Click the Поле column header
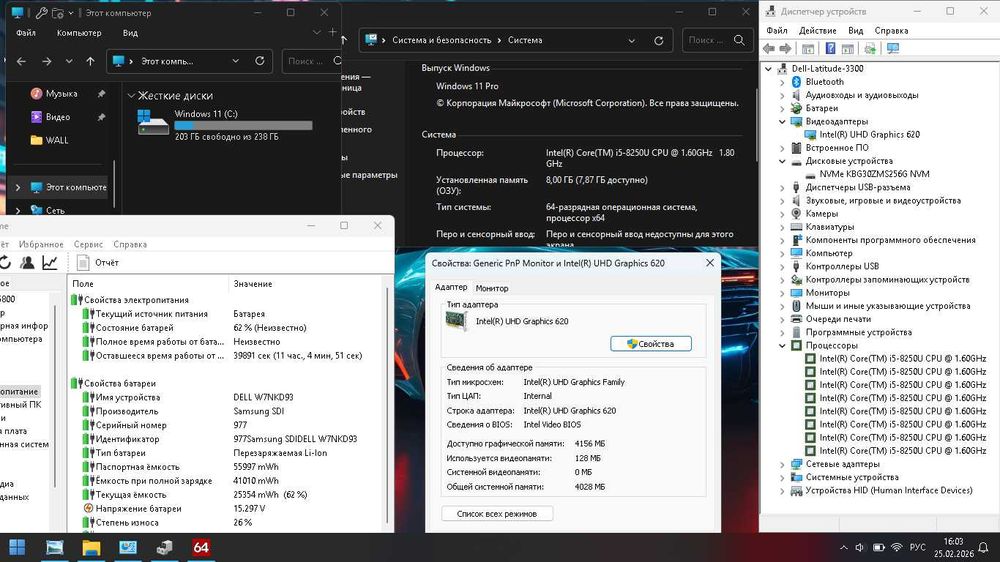This screenshot has height=562, width=1000. click(x=148, y=284)
